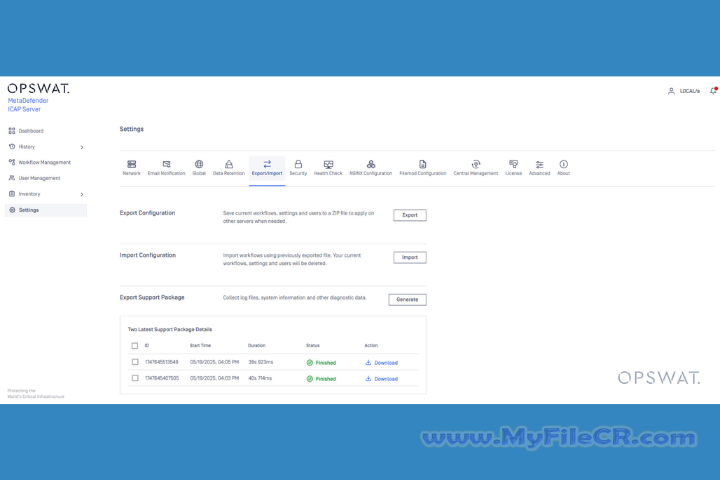This screenshot has width=720, height=480.
Task: Click the Generate support package button
Action: tap(407, 299)
